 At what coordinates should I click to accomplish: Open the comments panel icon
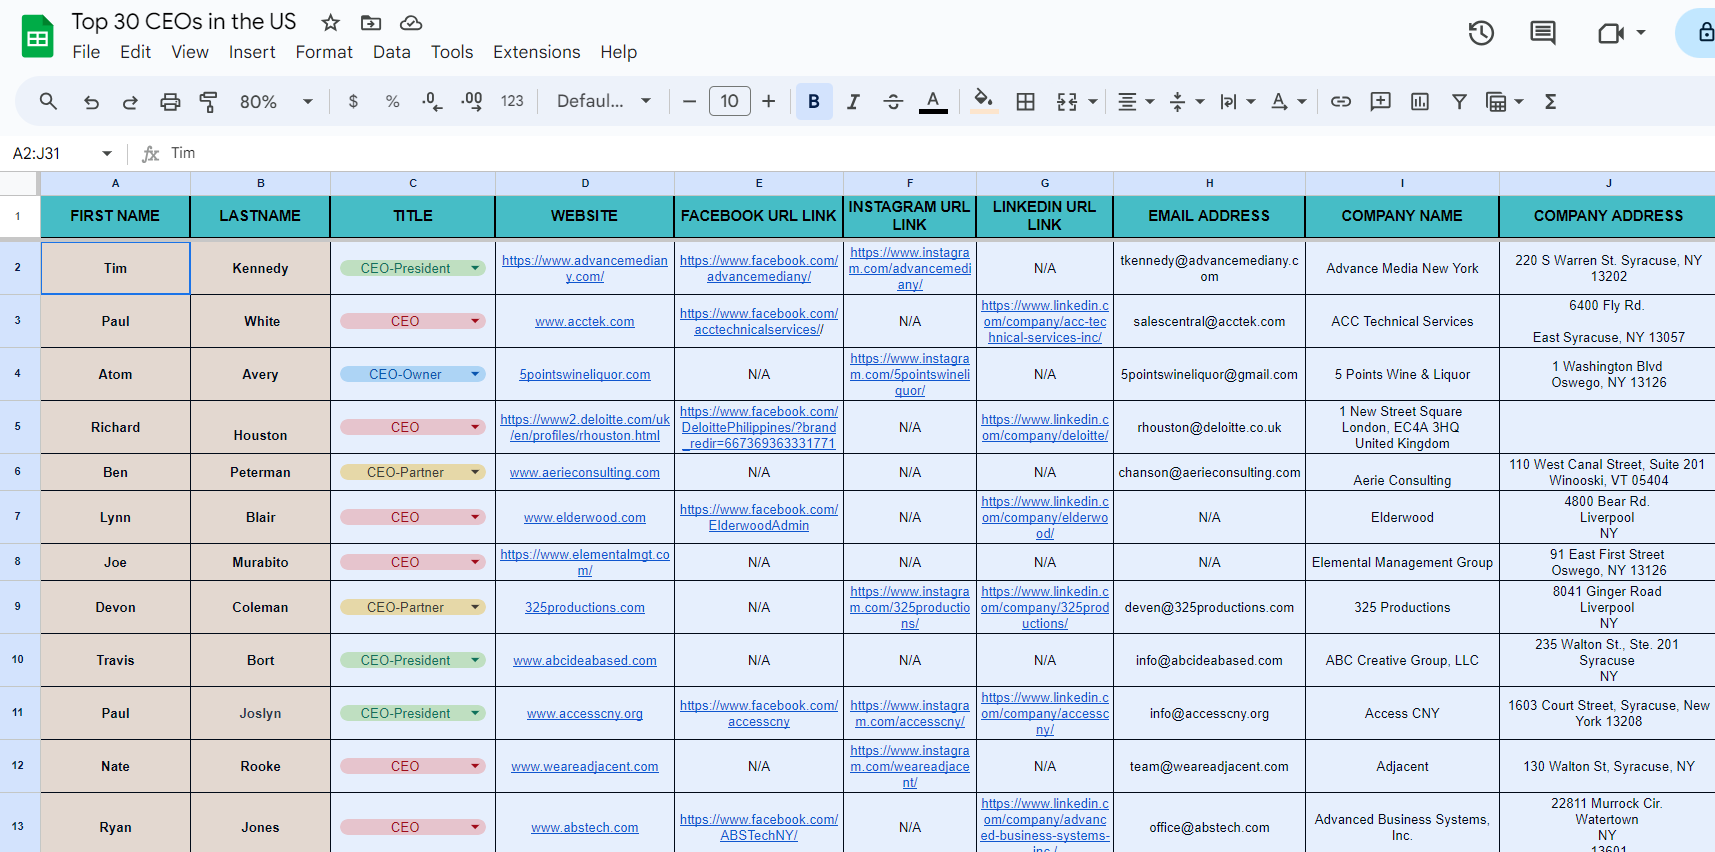1543,33
